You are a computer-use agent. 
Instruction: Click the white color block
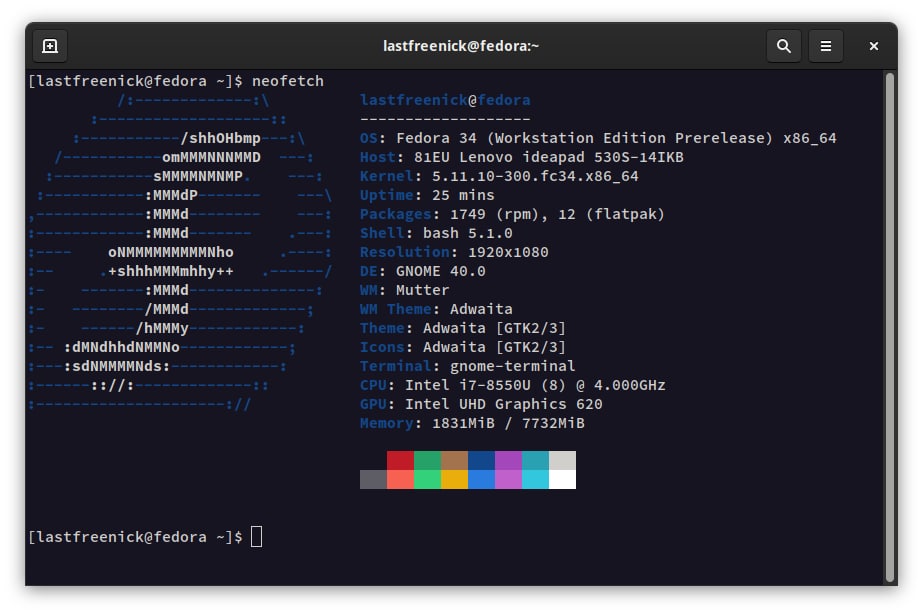[x=562, y=479]
